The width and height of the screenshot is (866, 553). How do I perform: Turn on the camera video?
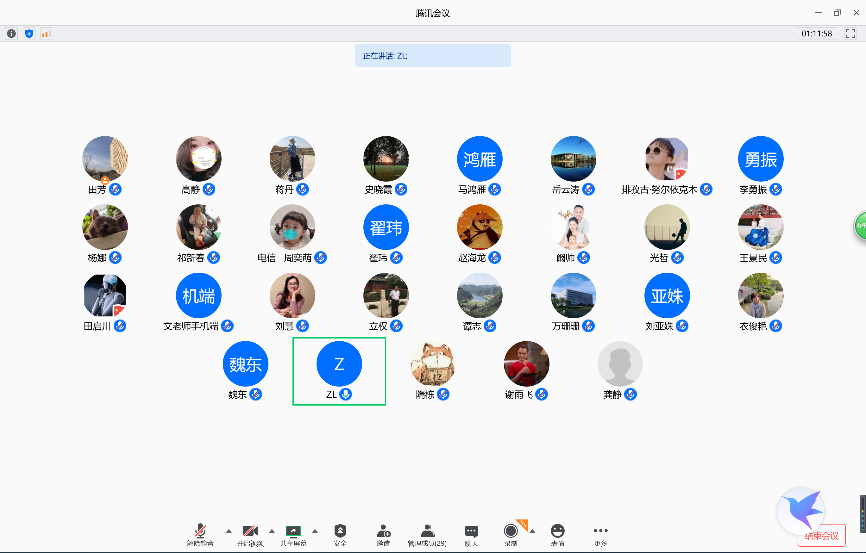click(x=250, y=531)
